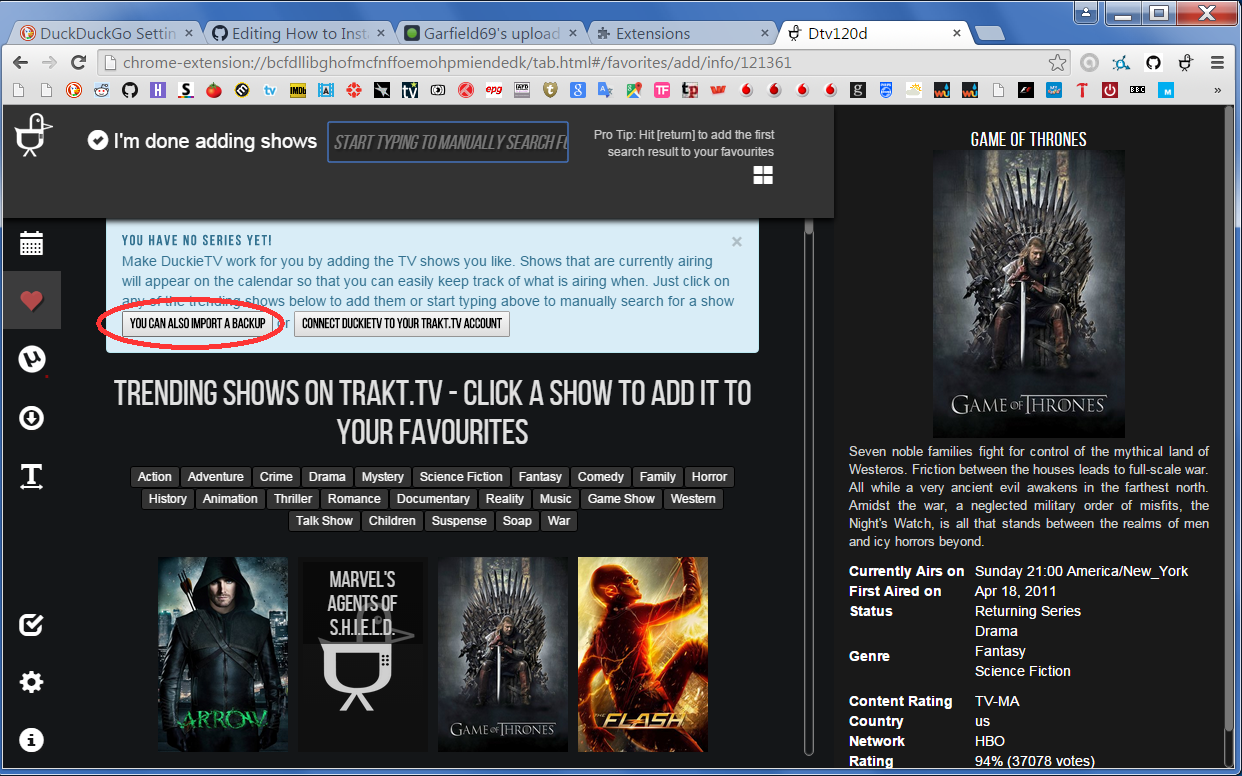
Task: Switch to the poster grid view icon
Action: click(x=763, y=176)
